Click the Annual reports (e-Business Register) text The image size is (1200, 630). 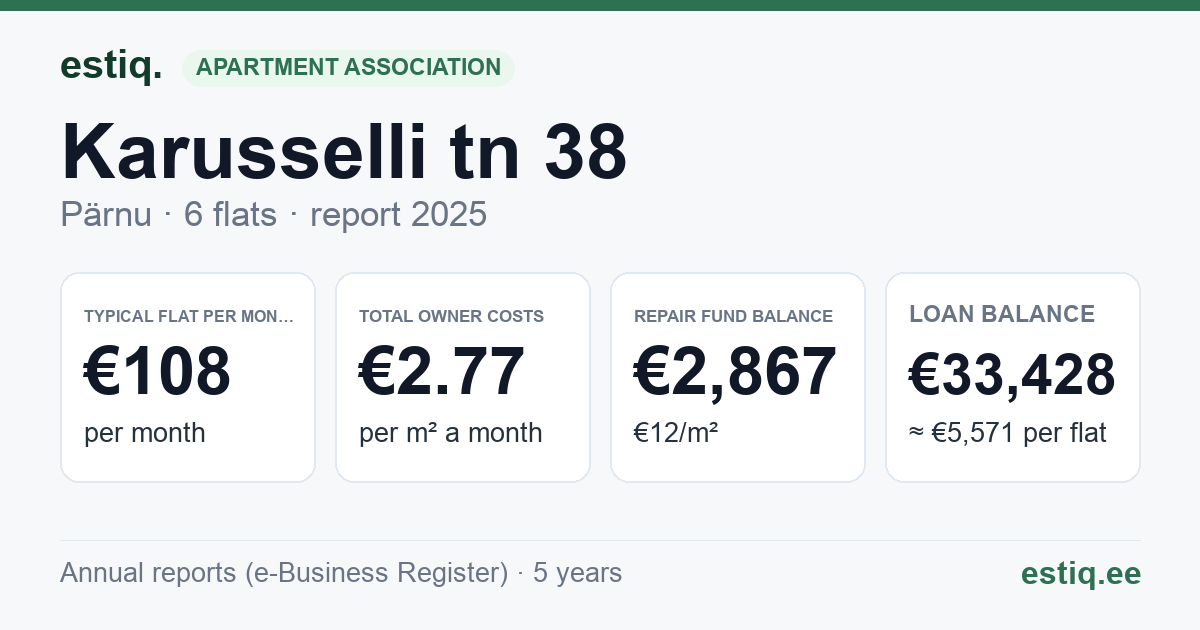284,573
